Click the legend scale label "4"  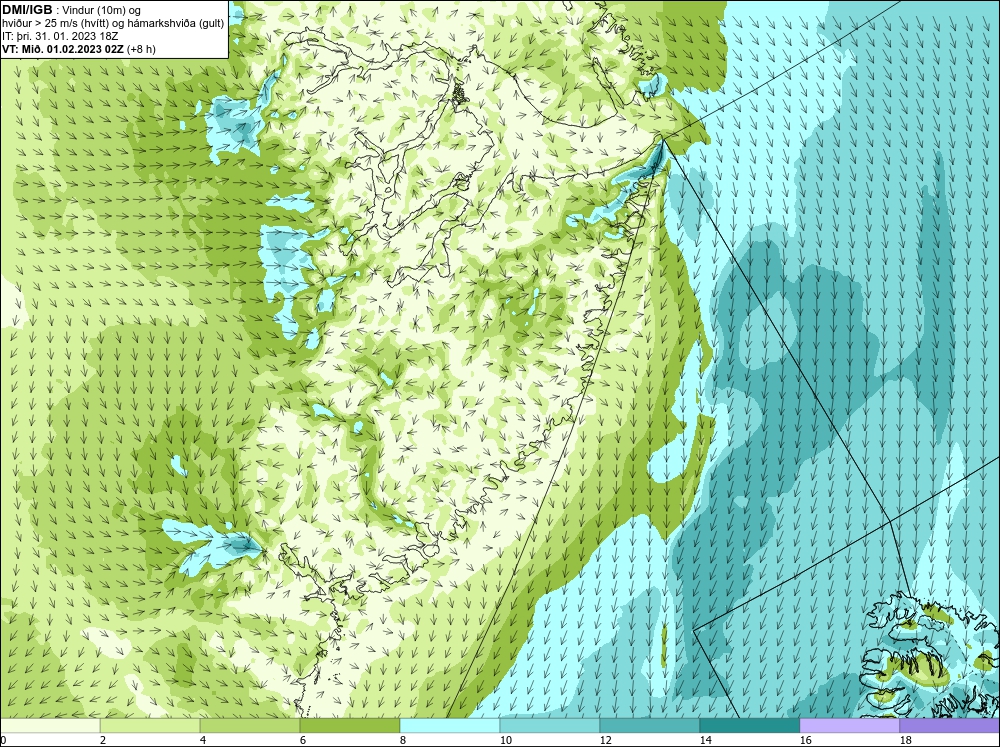(203, 740)
